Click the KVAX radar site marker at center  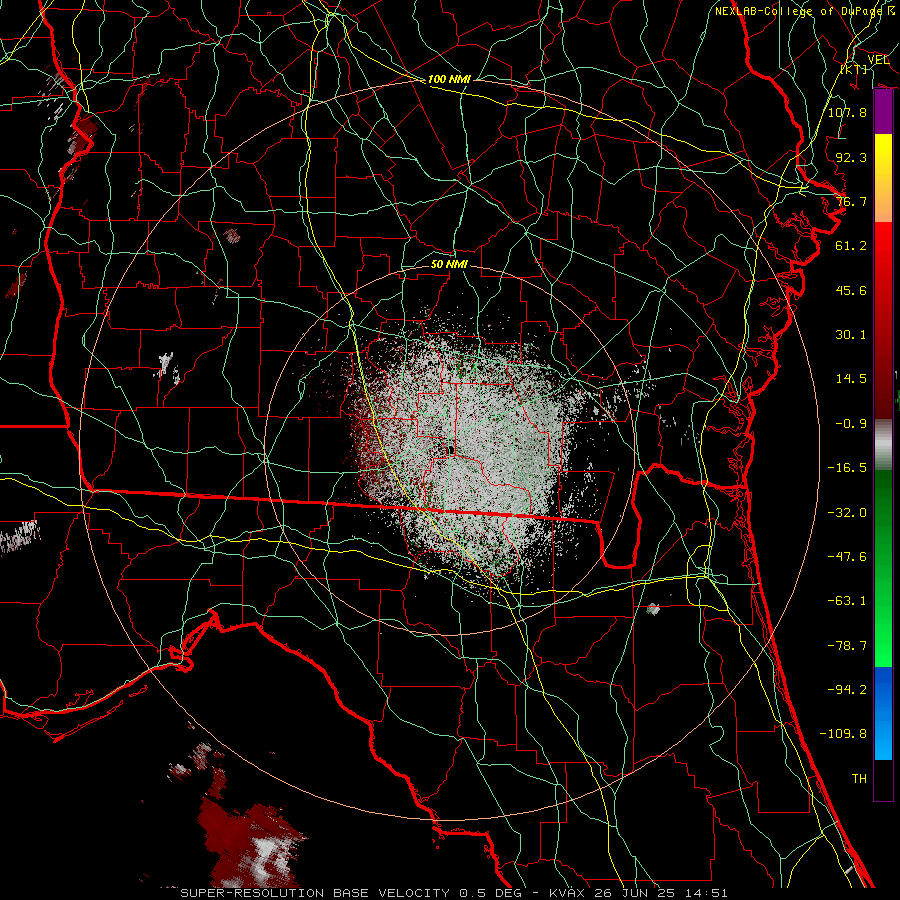point(451,450)
